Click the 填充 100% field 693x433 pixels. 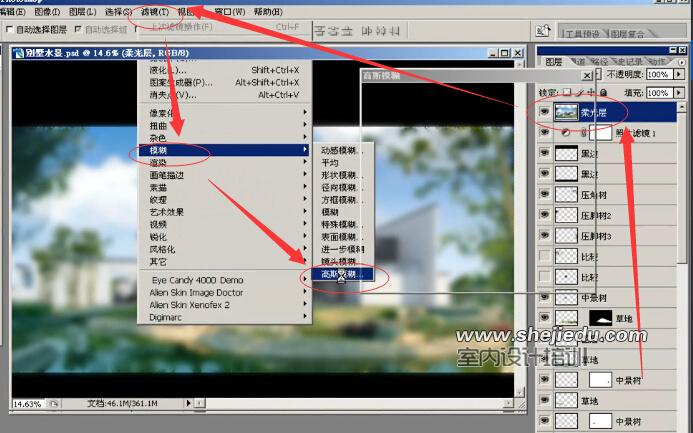(x=660, y=93)
